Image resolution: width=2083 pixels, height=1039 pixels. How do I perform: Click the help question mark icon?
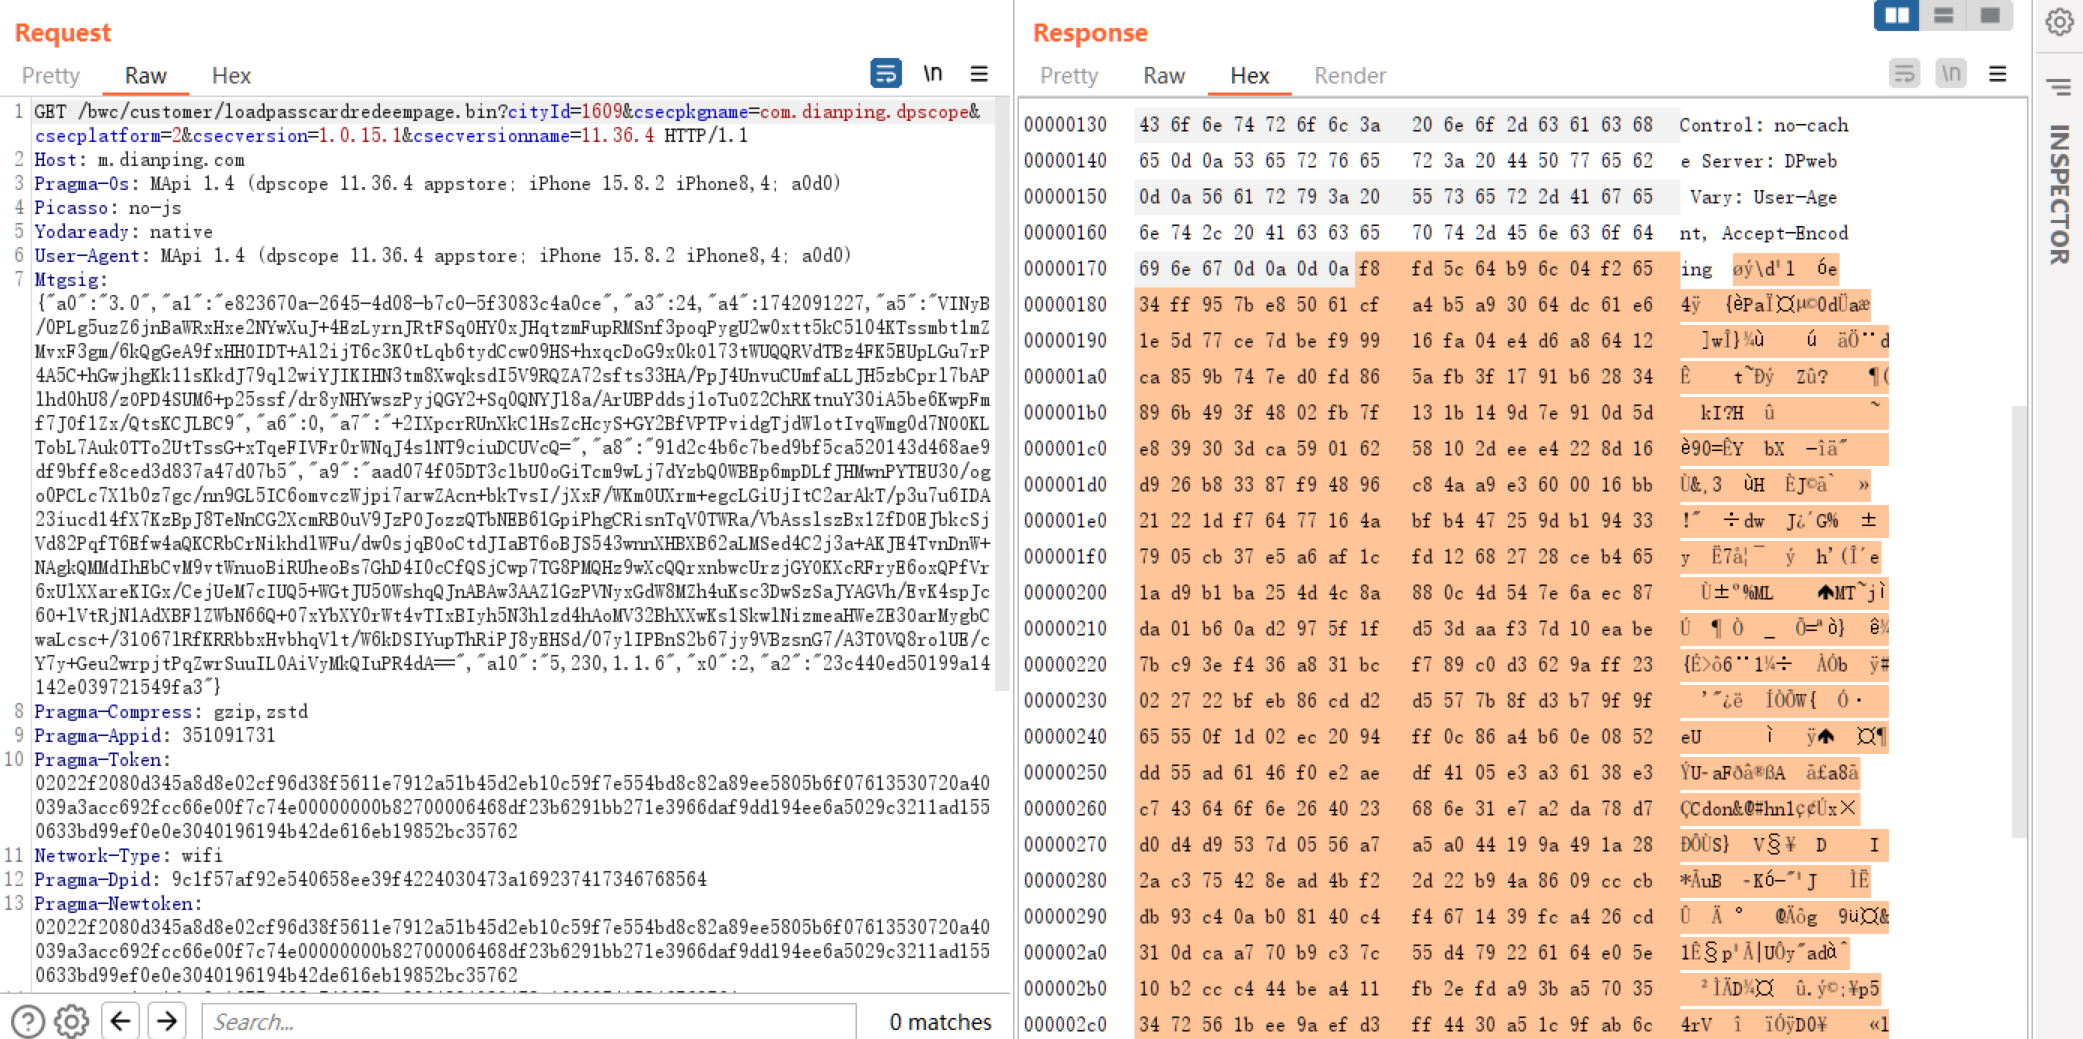28,1021
